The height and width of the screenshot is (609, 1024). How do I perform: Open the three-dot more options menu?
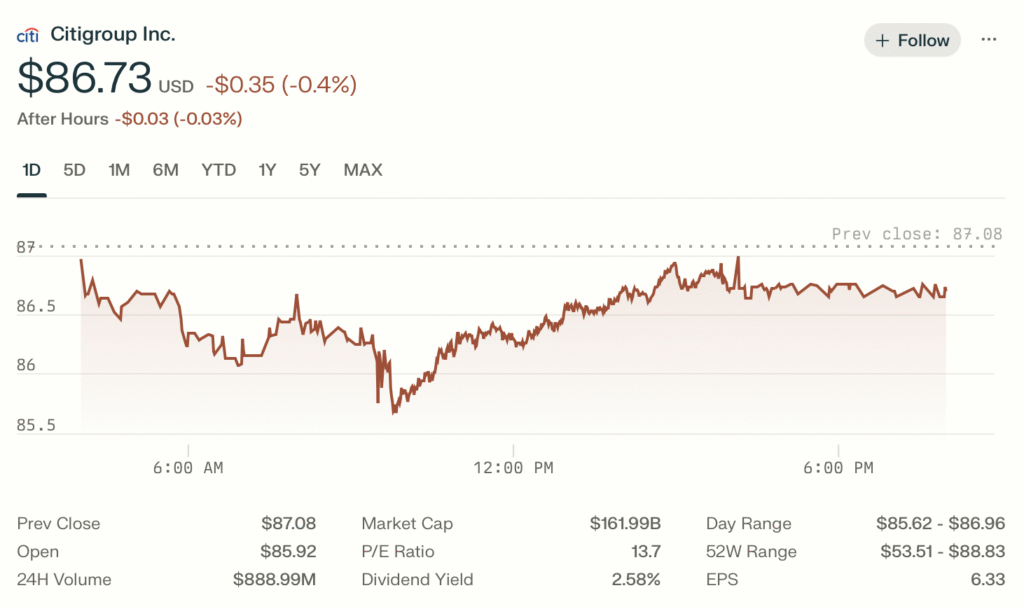989,40
